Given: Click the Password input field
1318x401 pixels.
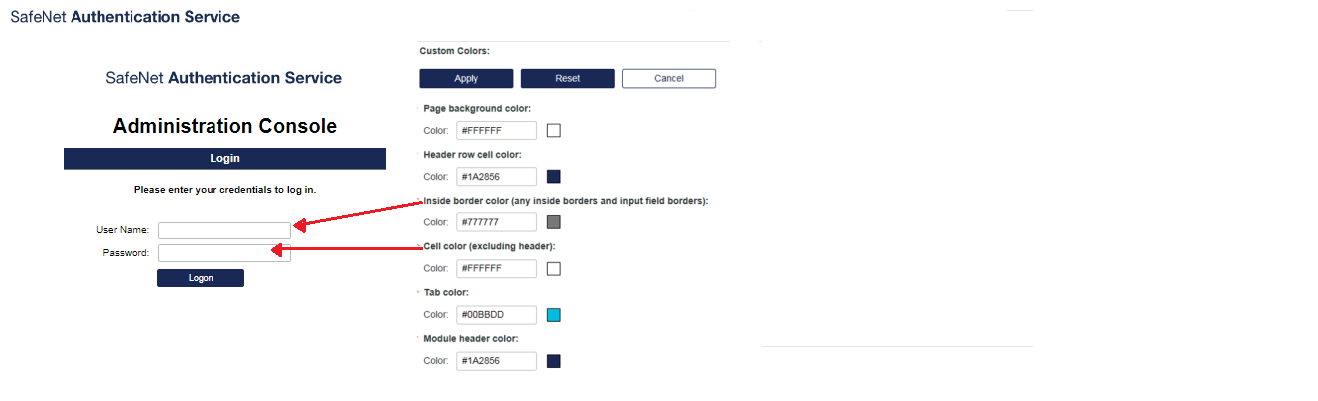Looking at the screenshot, I should click(224, 253).
